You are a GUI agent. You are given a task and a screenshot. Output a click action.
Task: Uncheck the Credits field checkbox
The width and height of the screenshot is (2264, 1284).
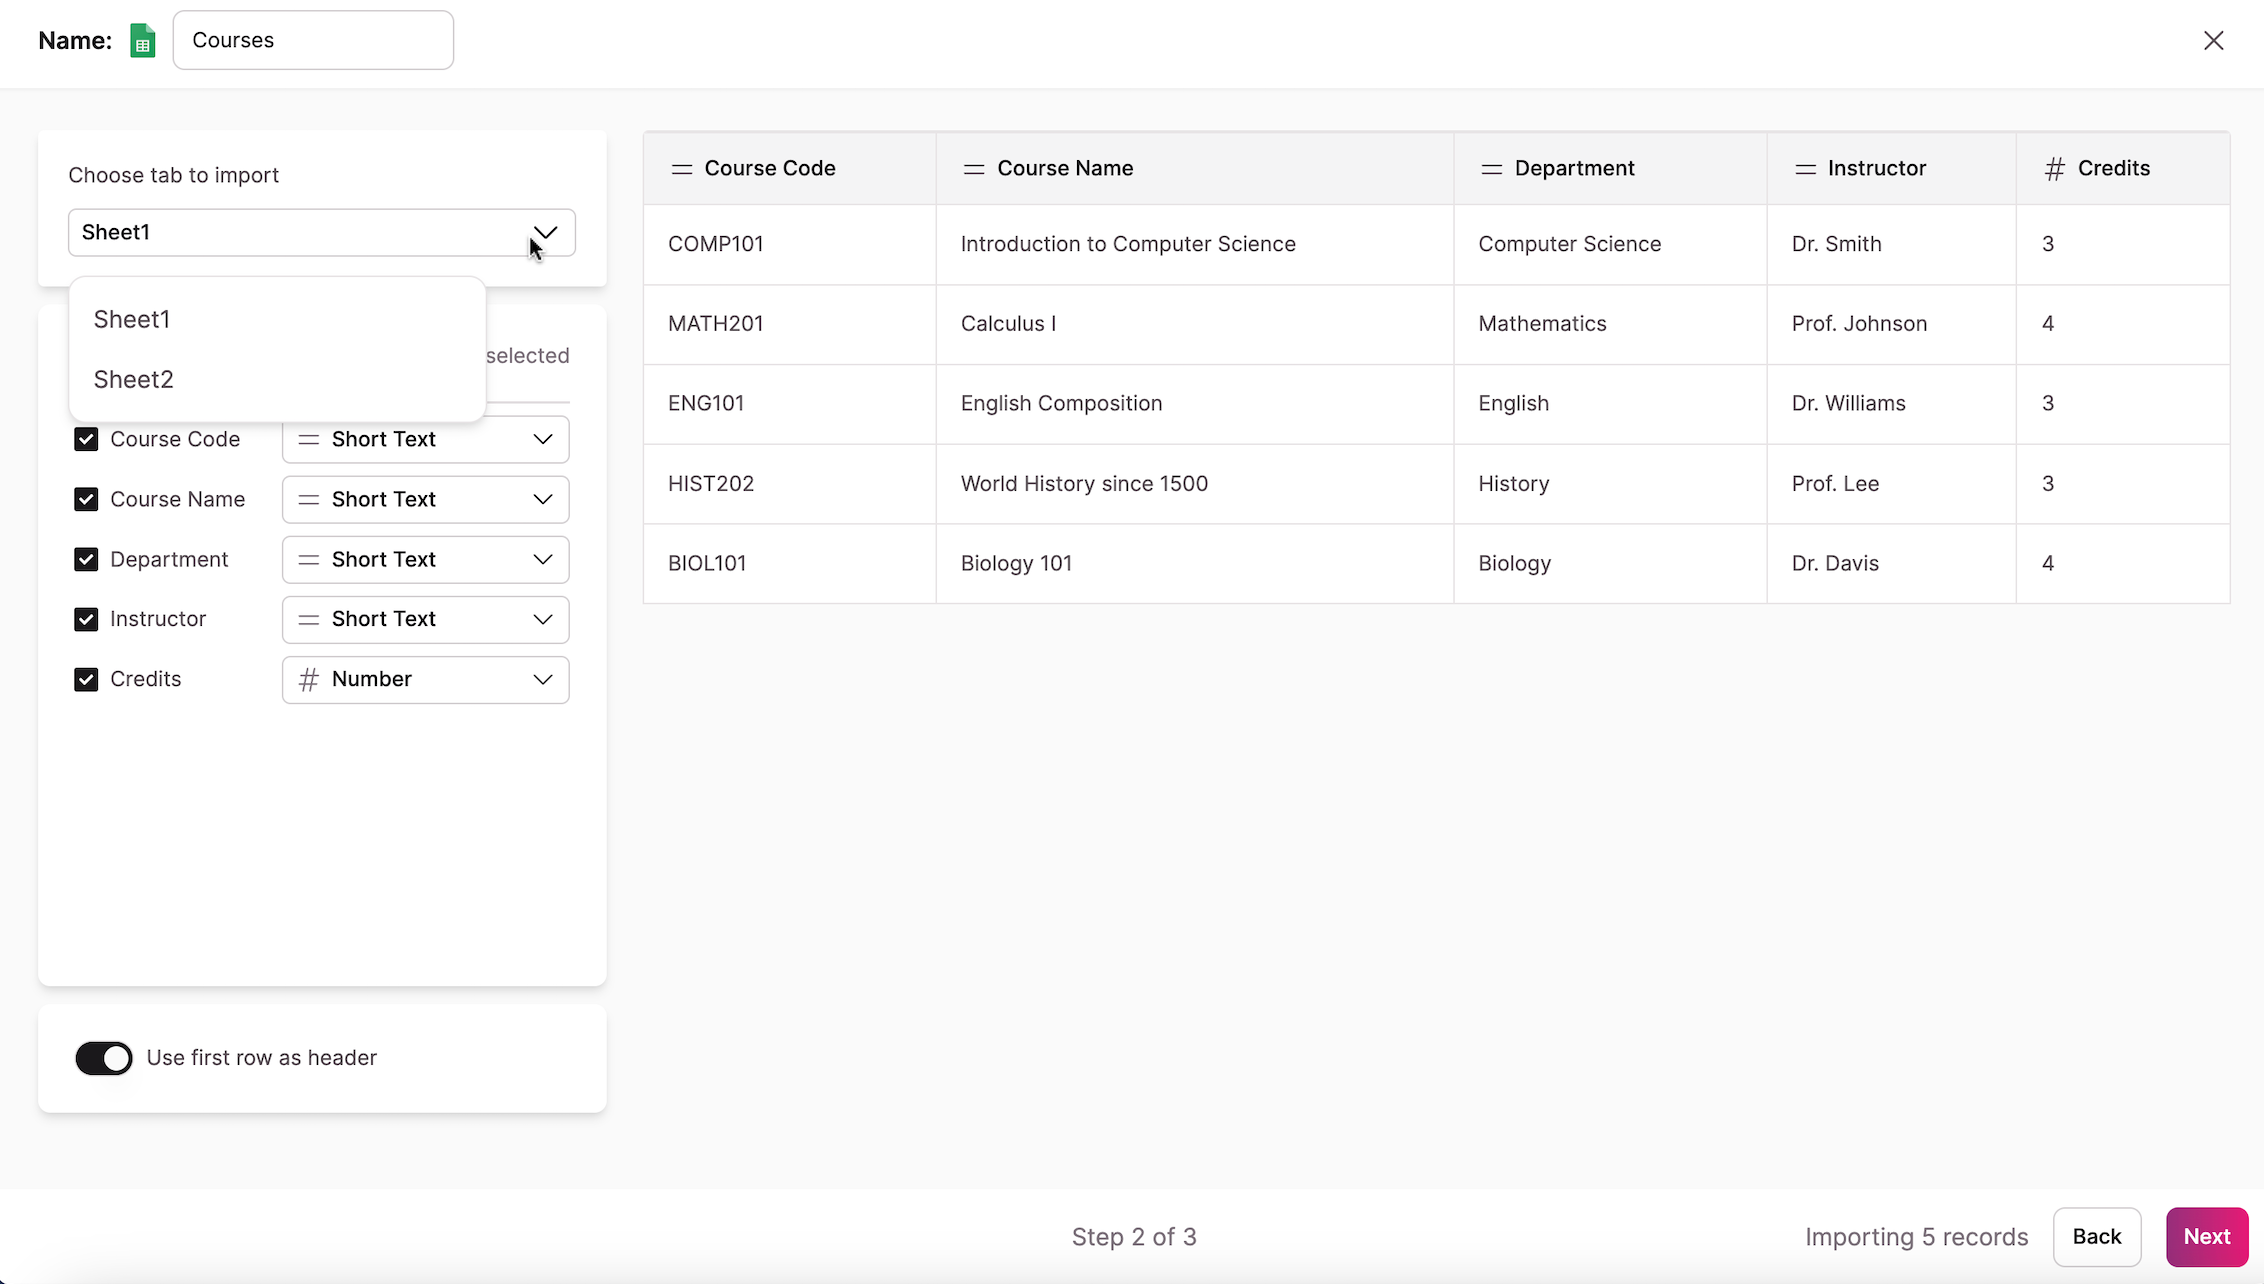86,679
